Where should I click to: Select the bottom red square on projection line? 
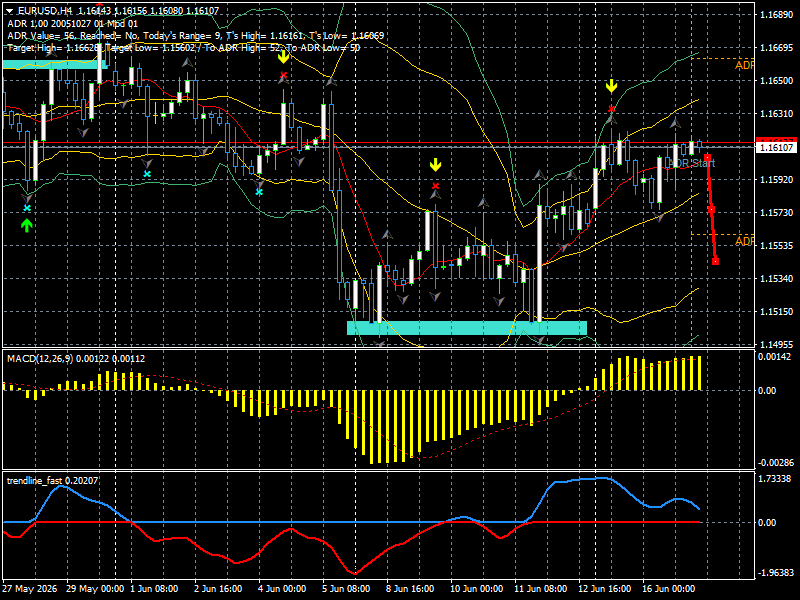pyautogui.click(x=715, y=262)
